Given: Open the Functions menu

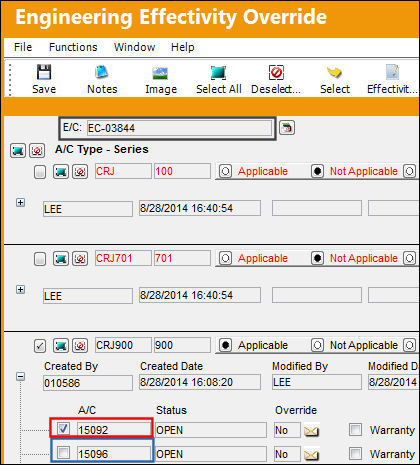Looking at the screenshot, I should pos(73,47).
